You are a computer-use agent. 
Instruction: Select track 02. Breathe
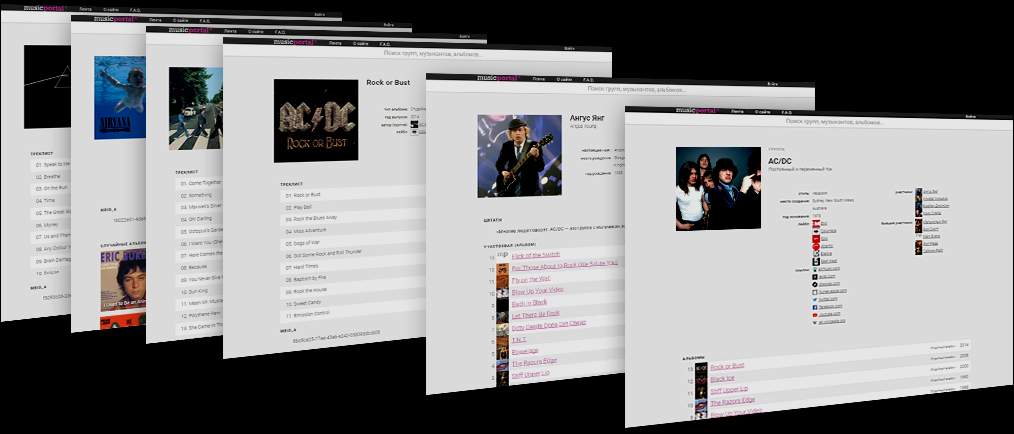(50, 176)
